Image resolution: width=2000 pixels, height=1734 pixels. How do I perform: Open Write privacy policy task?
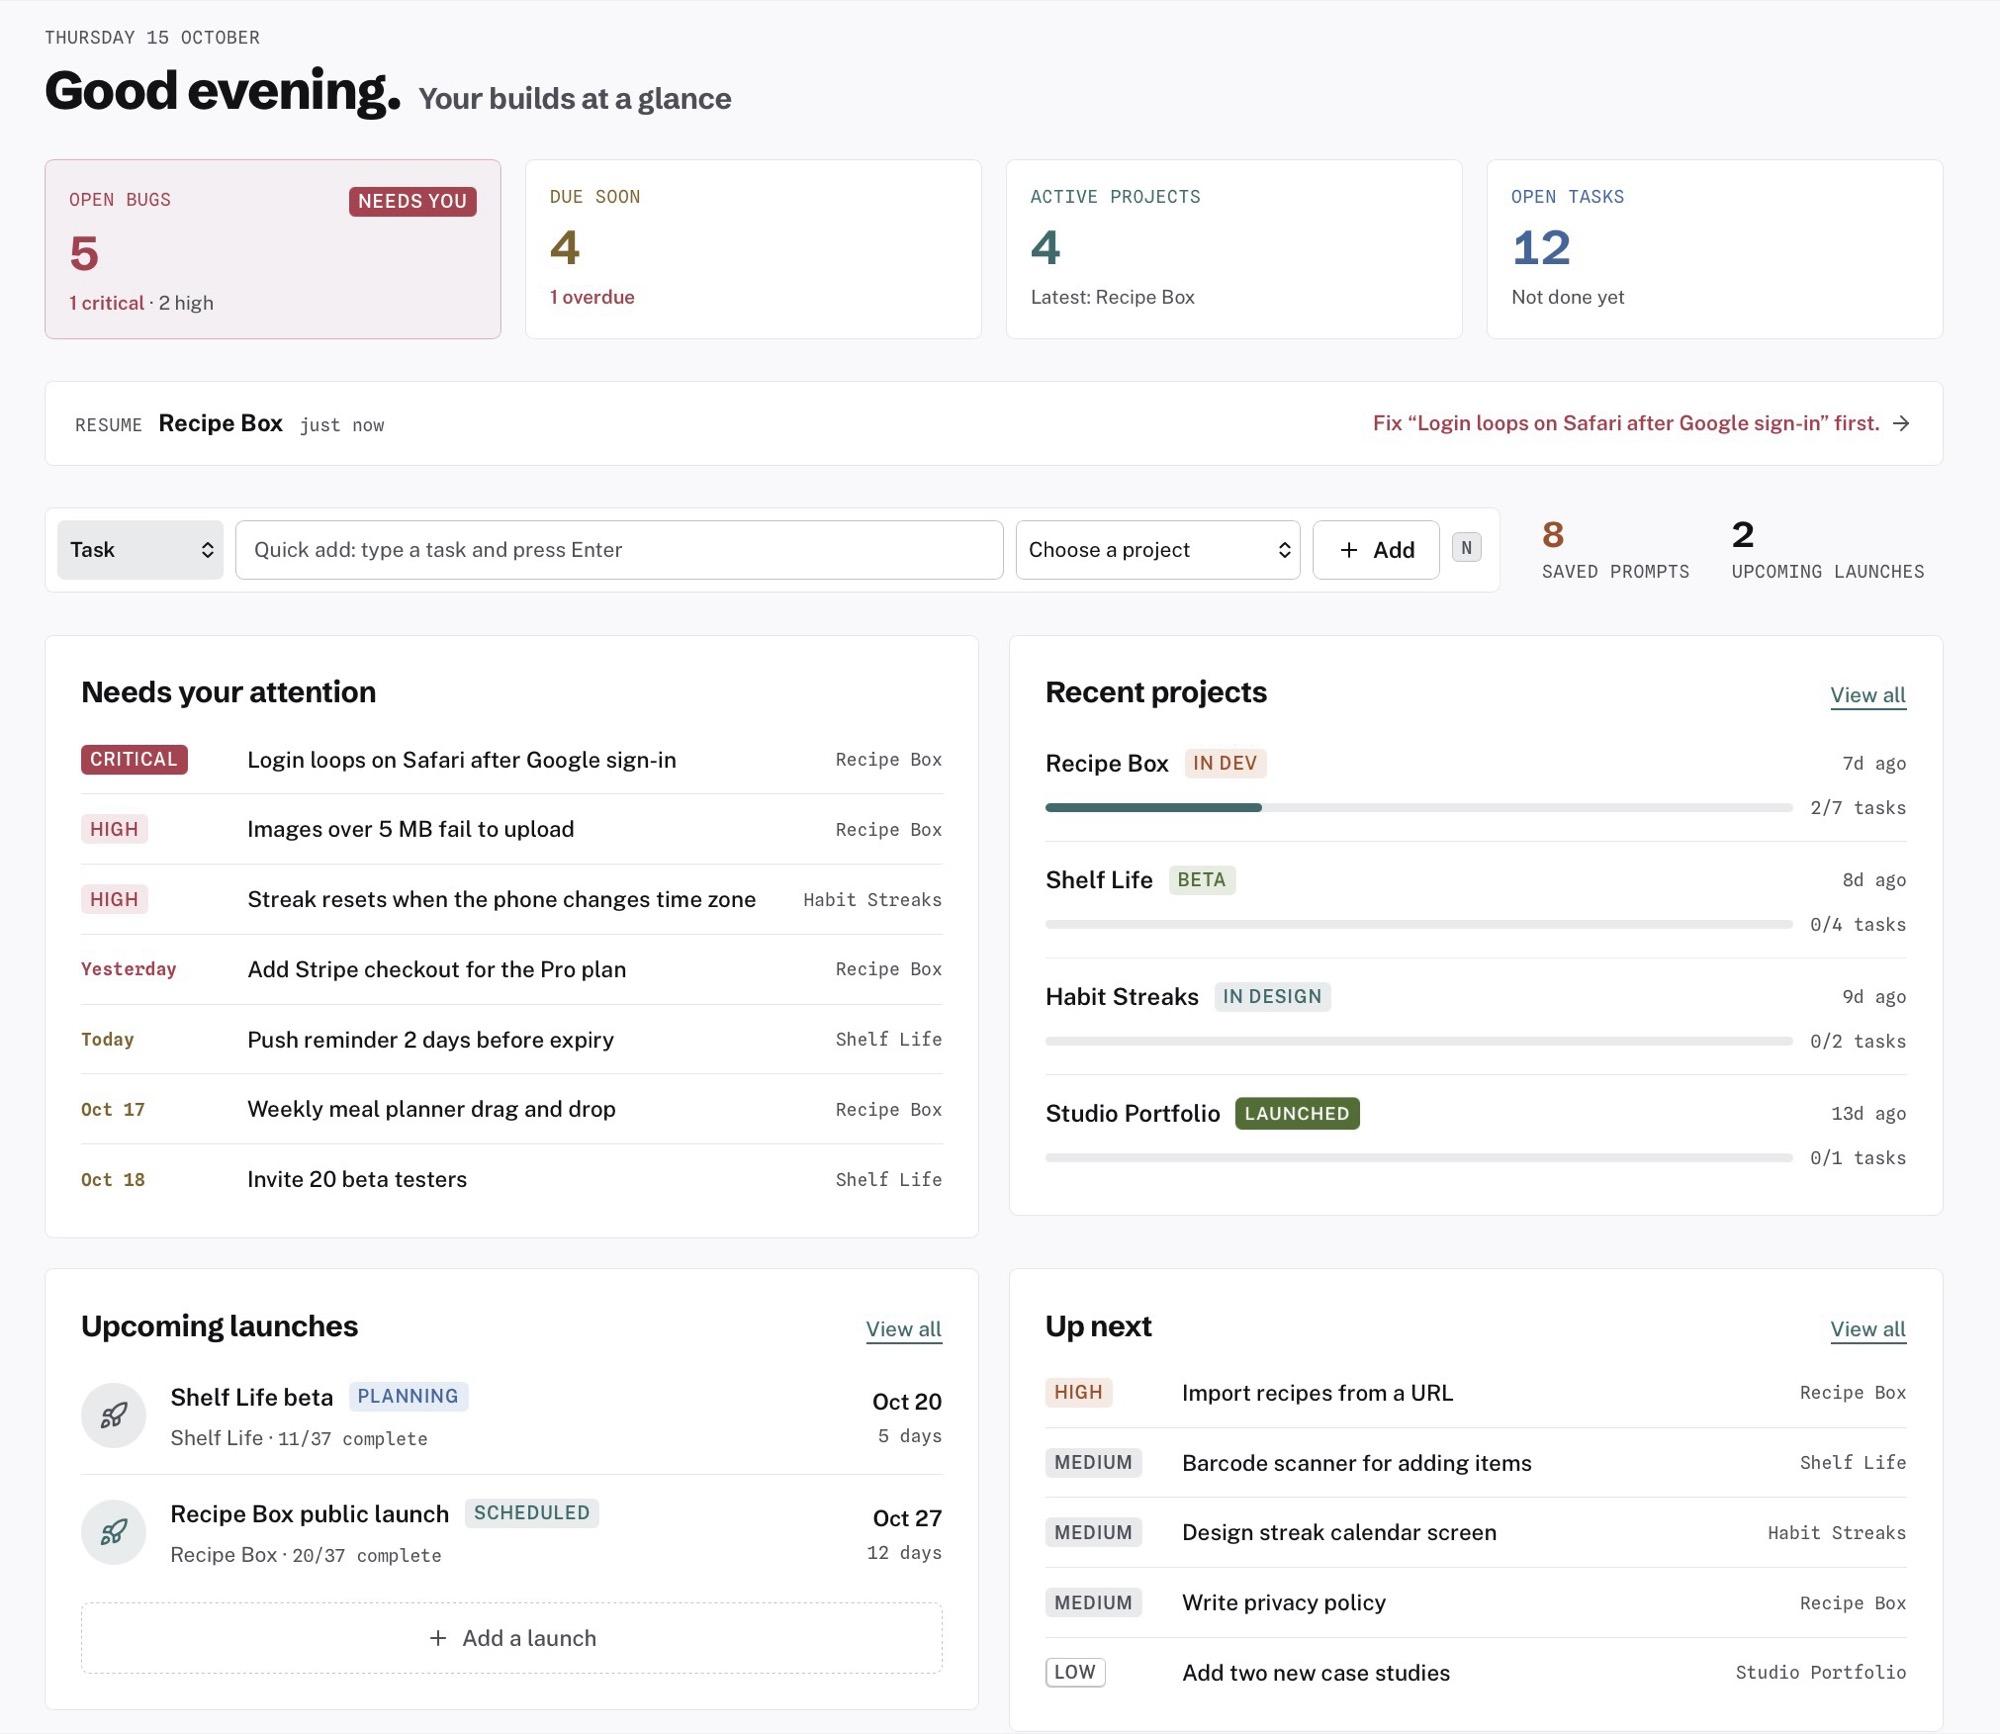1476,1603
